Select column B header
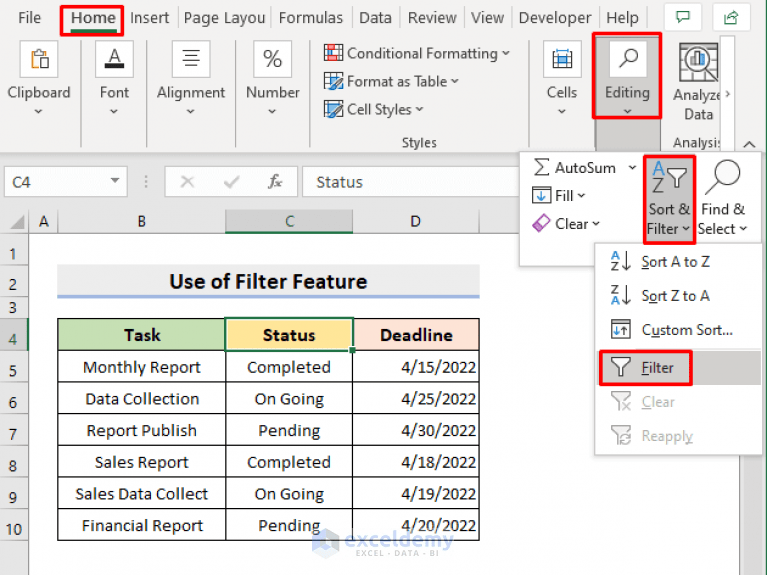The height and width of the screenshot is (575, 767). pos(141,222)
